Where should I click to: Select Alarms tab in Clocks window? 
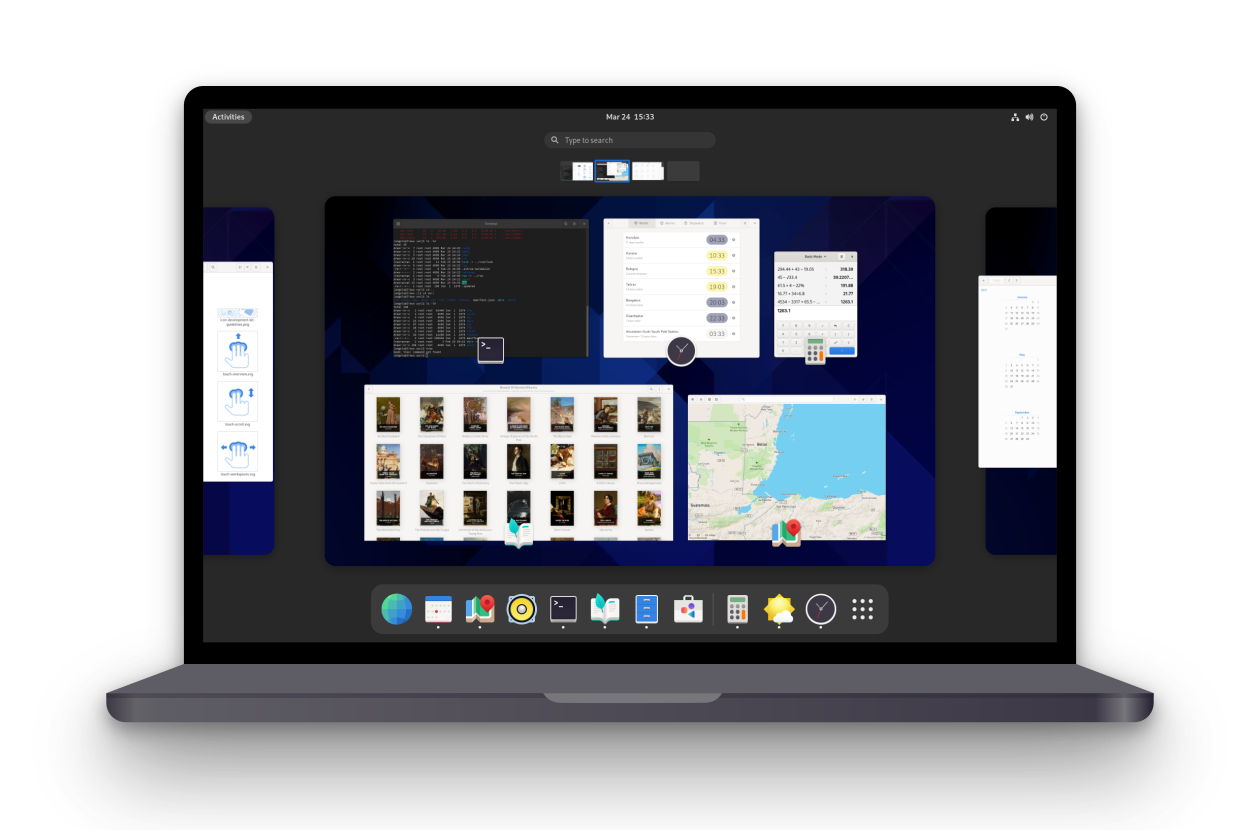[668, 223]
